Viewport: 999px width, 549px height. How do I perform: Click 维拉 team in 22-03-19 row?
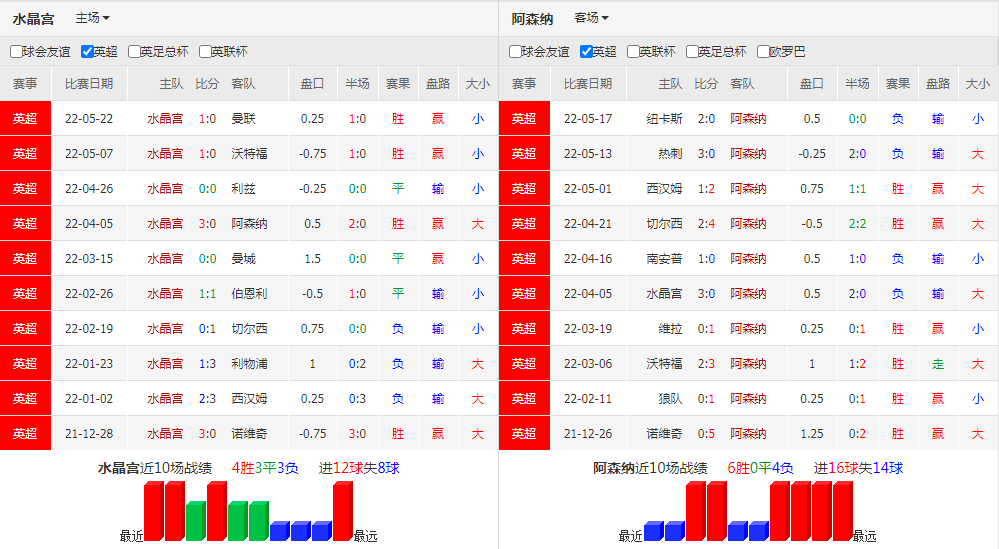[x=670, y=329]
